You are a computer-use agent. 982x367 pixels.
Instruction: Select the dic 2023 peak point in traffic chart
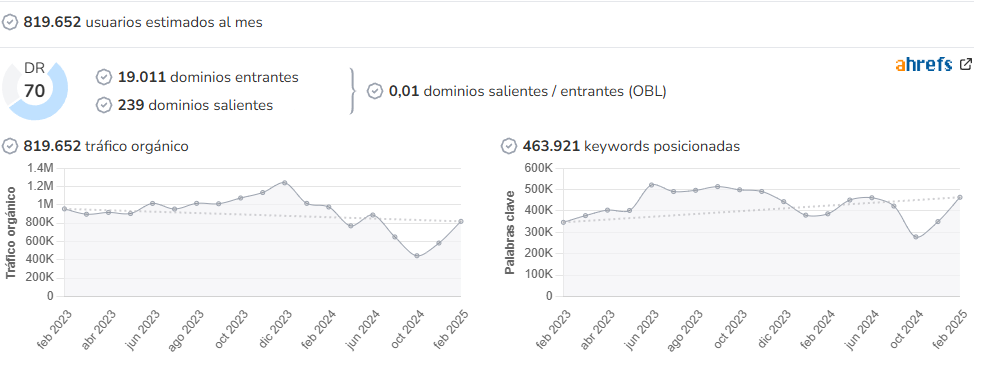coord(284,183)
